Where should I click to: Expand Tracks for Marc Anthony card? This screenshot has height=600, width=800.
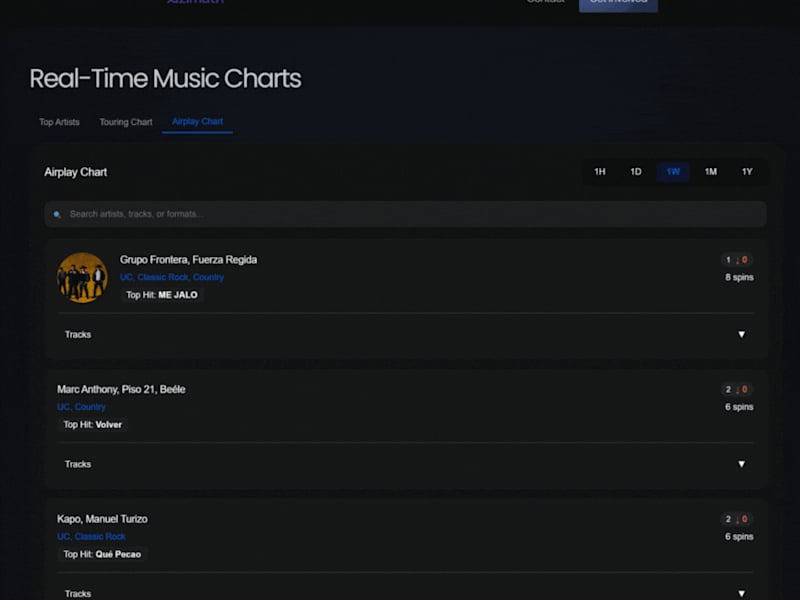(405, 464)
